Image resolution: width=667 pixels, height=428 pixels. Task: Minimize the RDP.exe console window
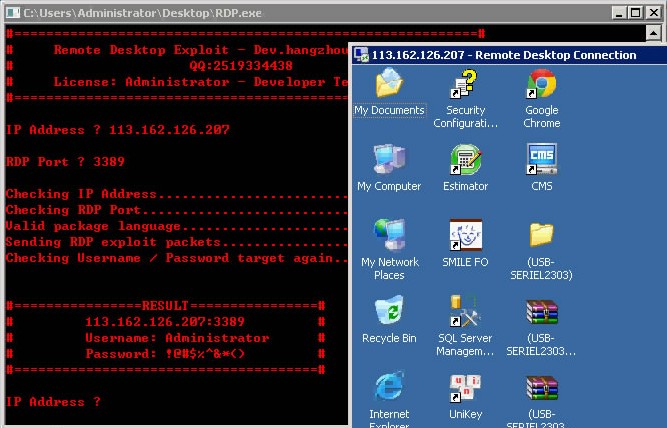pyautogui.click(x=616, y=13)
